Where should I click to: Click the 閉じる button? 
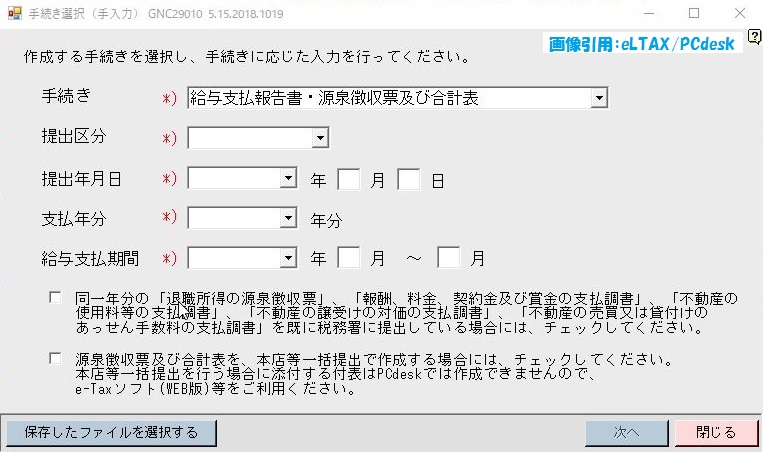716,433
